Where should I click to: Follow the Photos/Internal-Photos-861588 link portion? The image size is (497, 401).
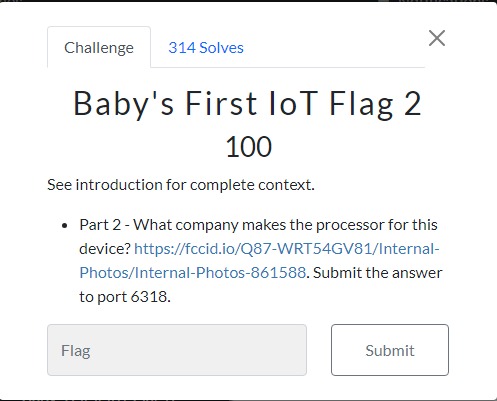tap(192, 273)
